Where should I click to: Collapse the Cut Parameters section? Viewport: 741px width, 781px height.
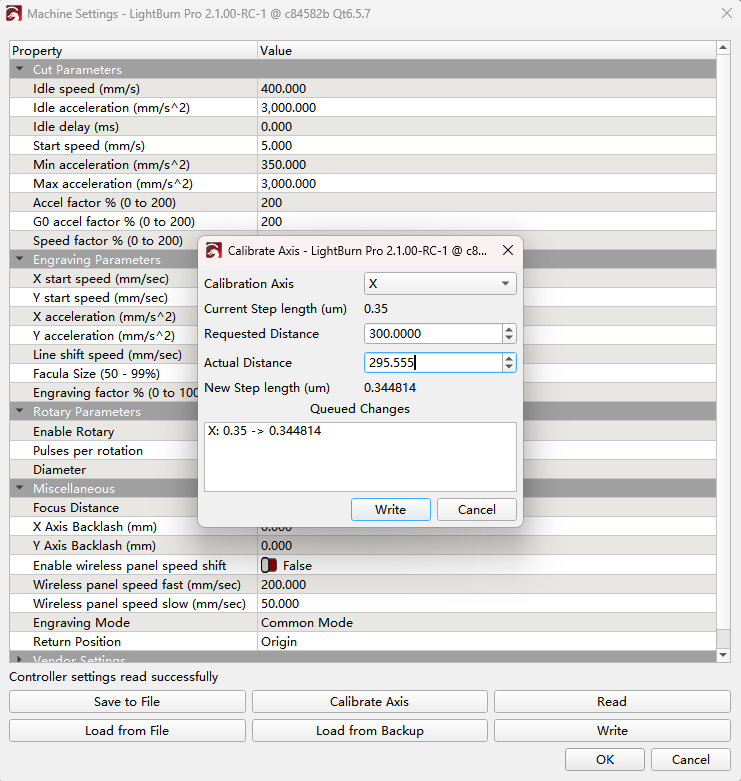tap(19, 70)
